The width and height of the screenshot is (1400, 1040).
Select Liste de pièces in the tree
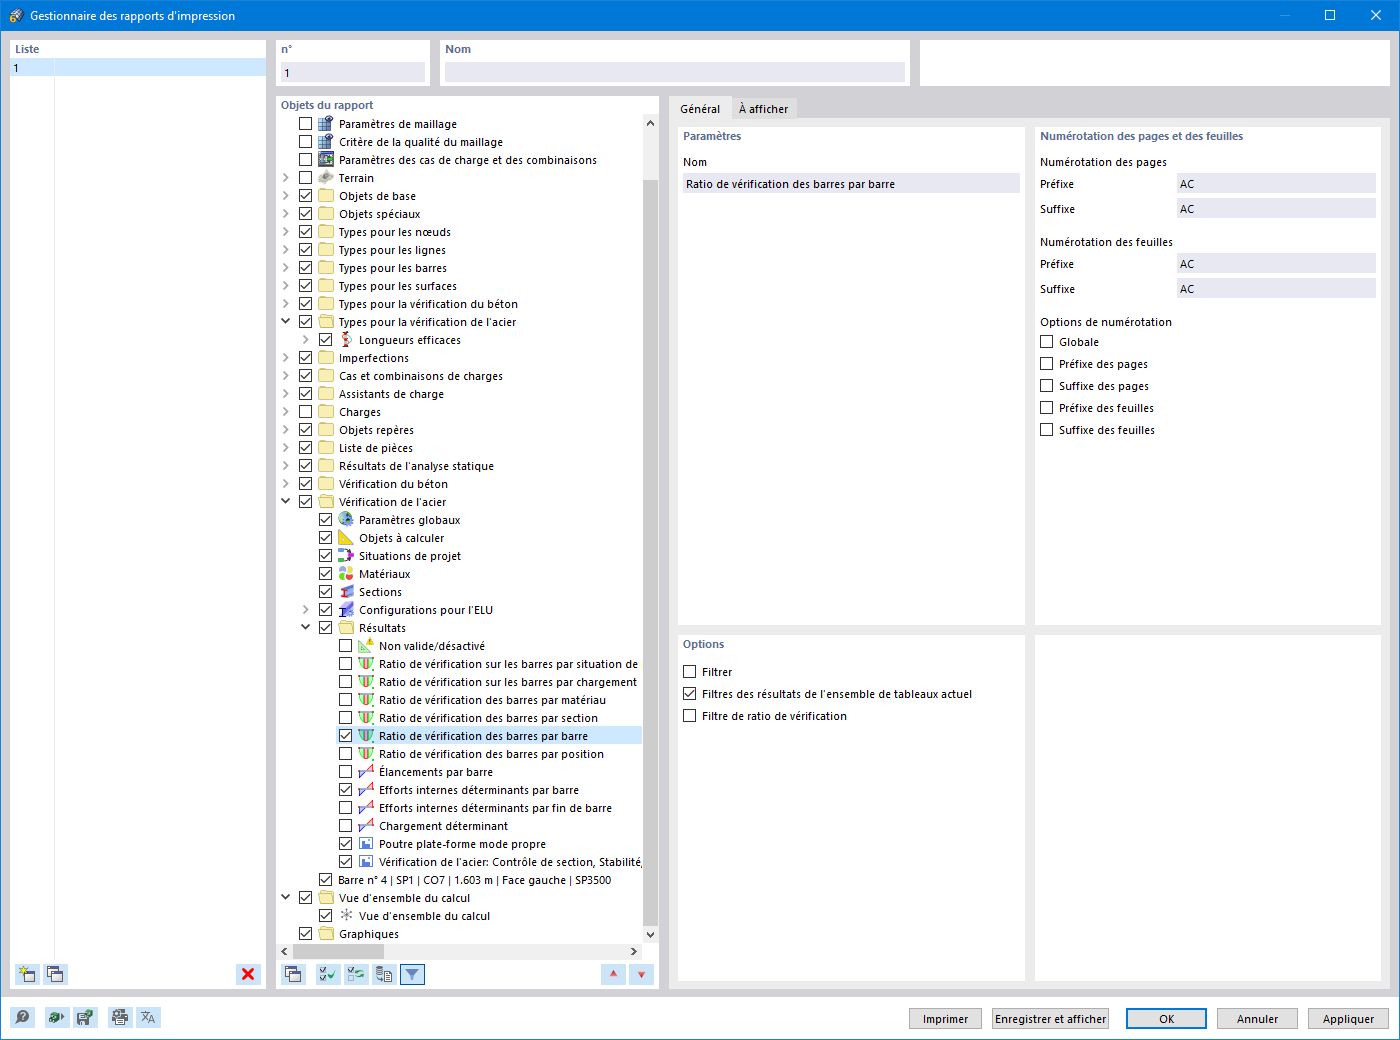(376, 448)
